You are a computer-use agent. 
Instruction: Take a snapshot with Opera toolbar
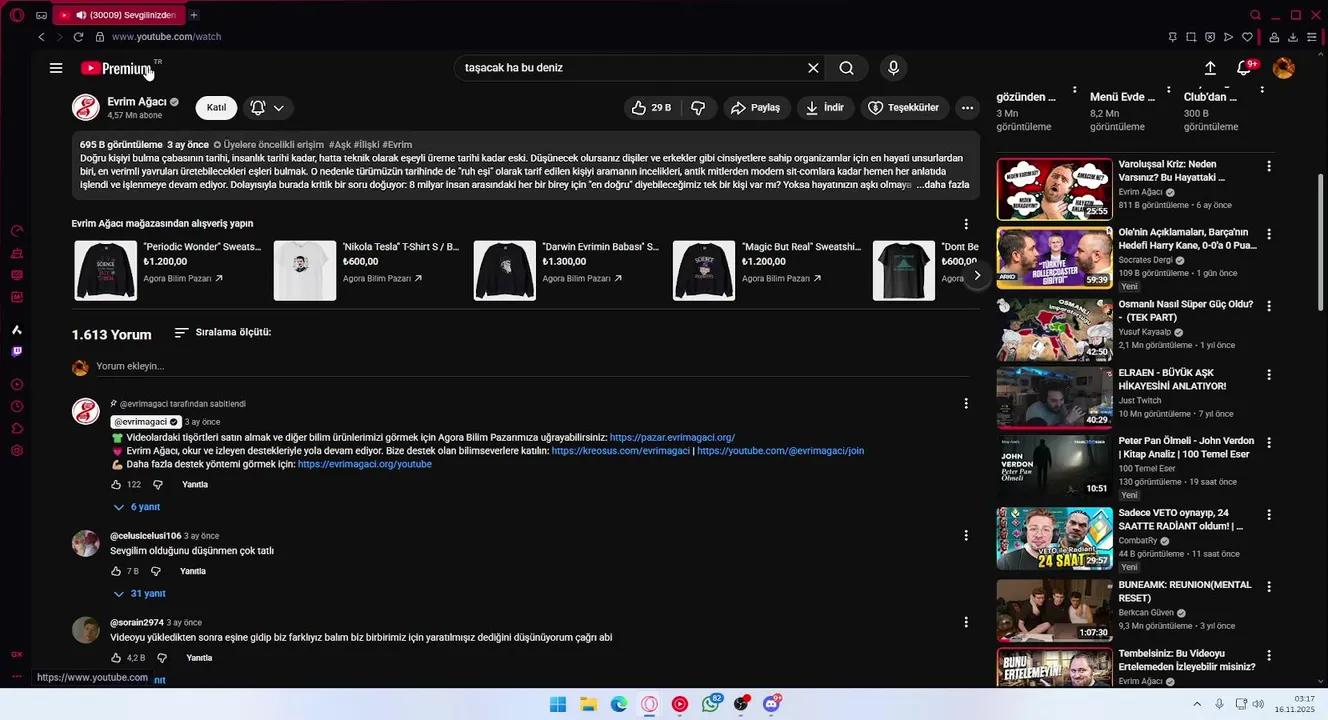coord(1191,37)
